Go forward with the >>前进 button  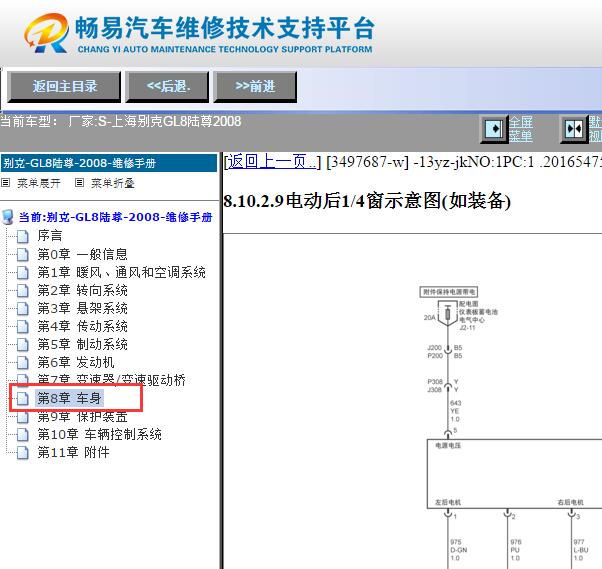(x=255, y=86)
